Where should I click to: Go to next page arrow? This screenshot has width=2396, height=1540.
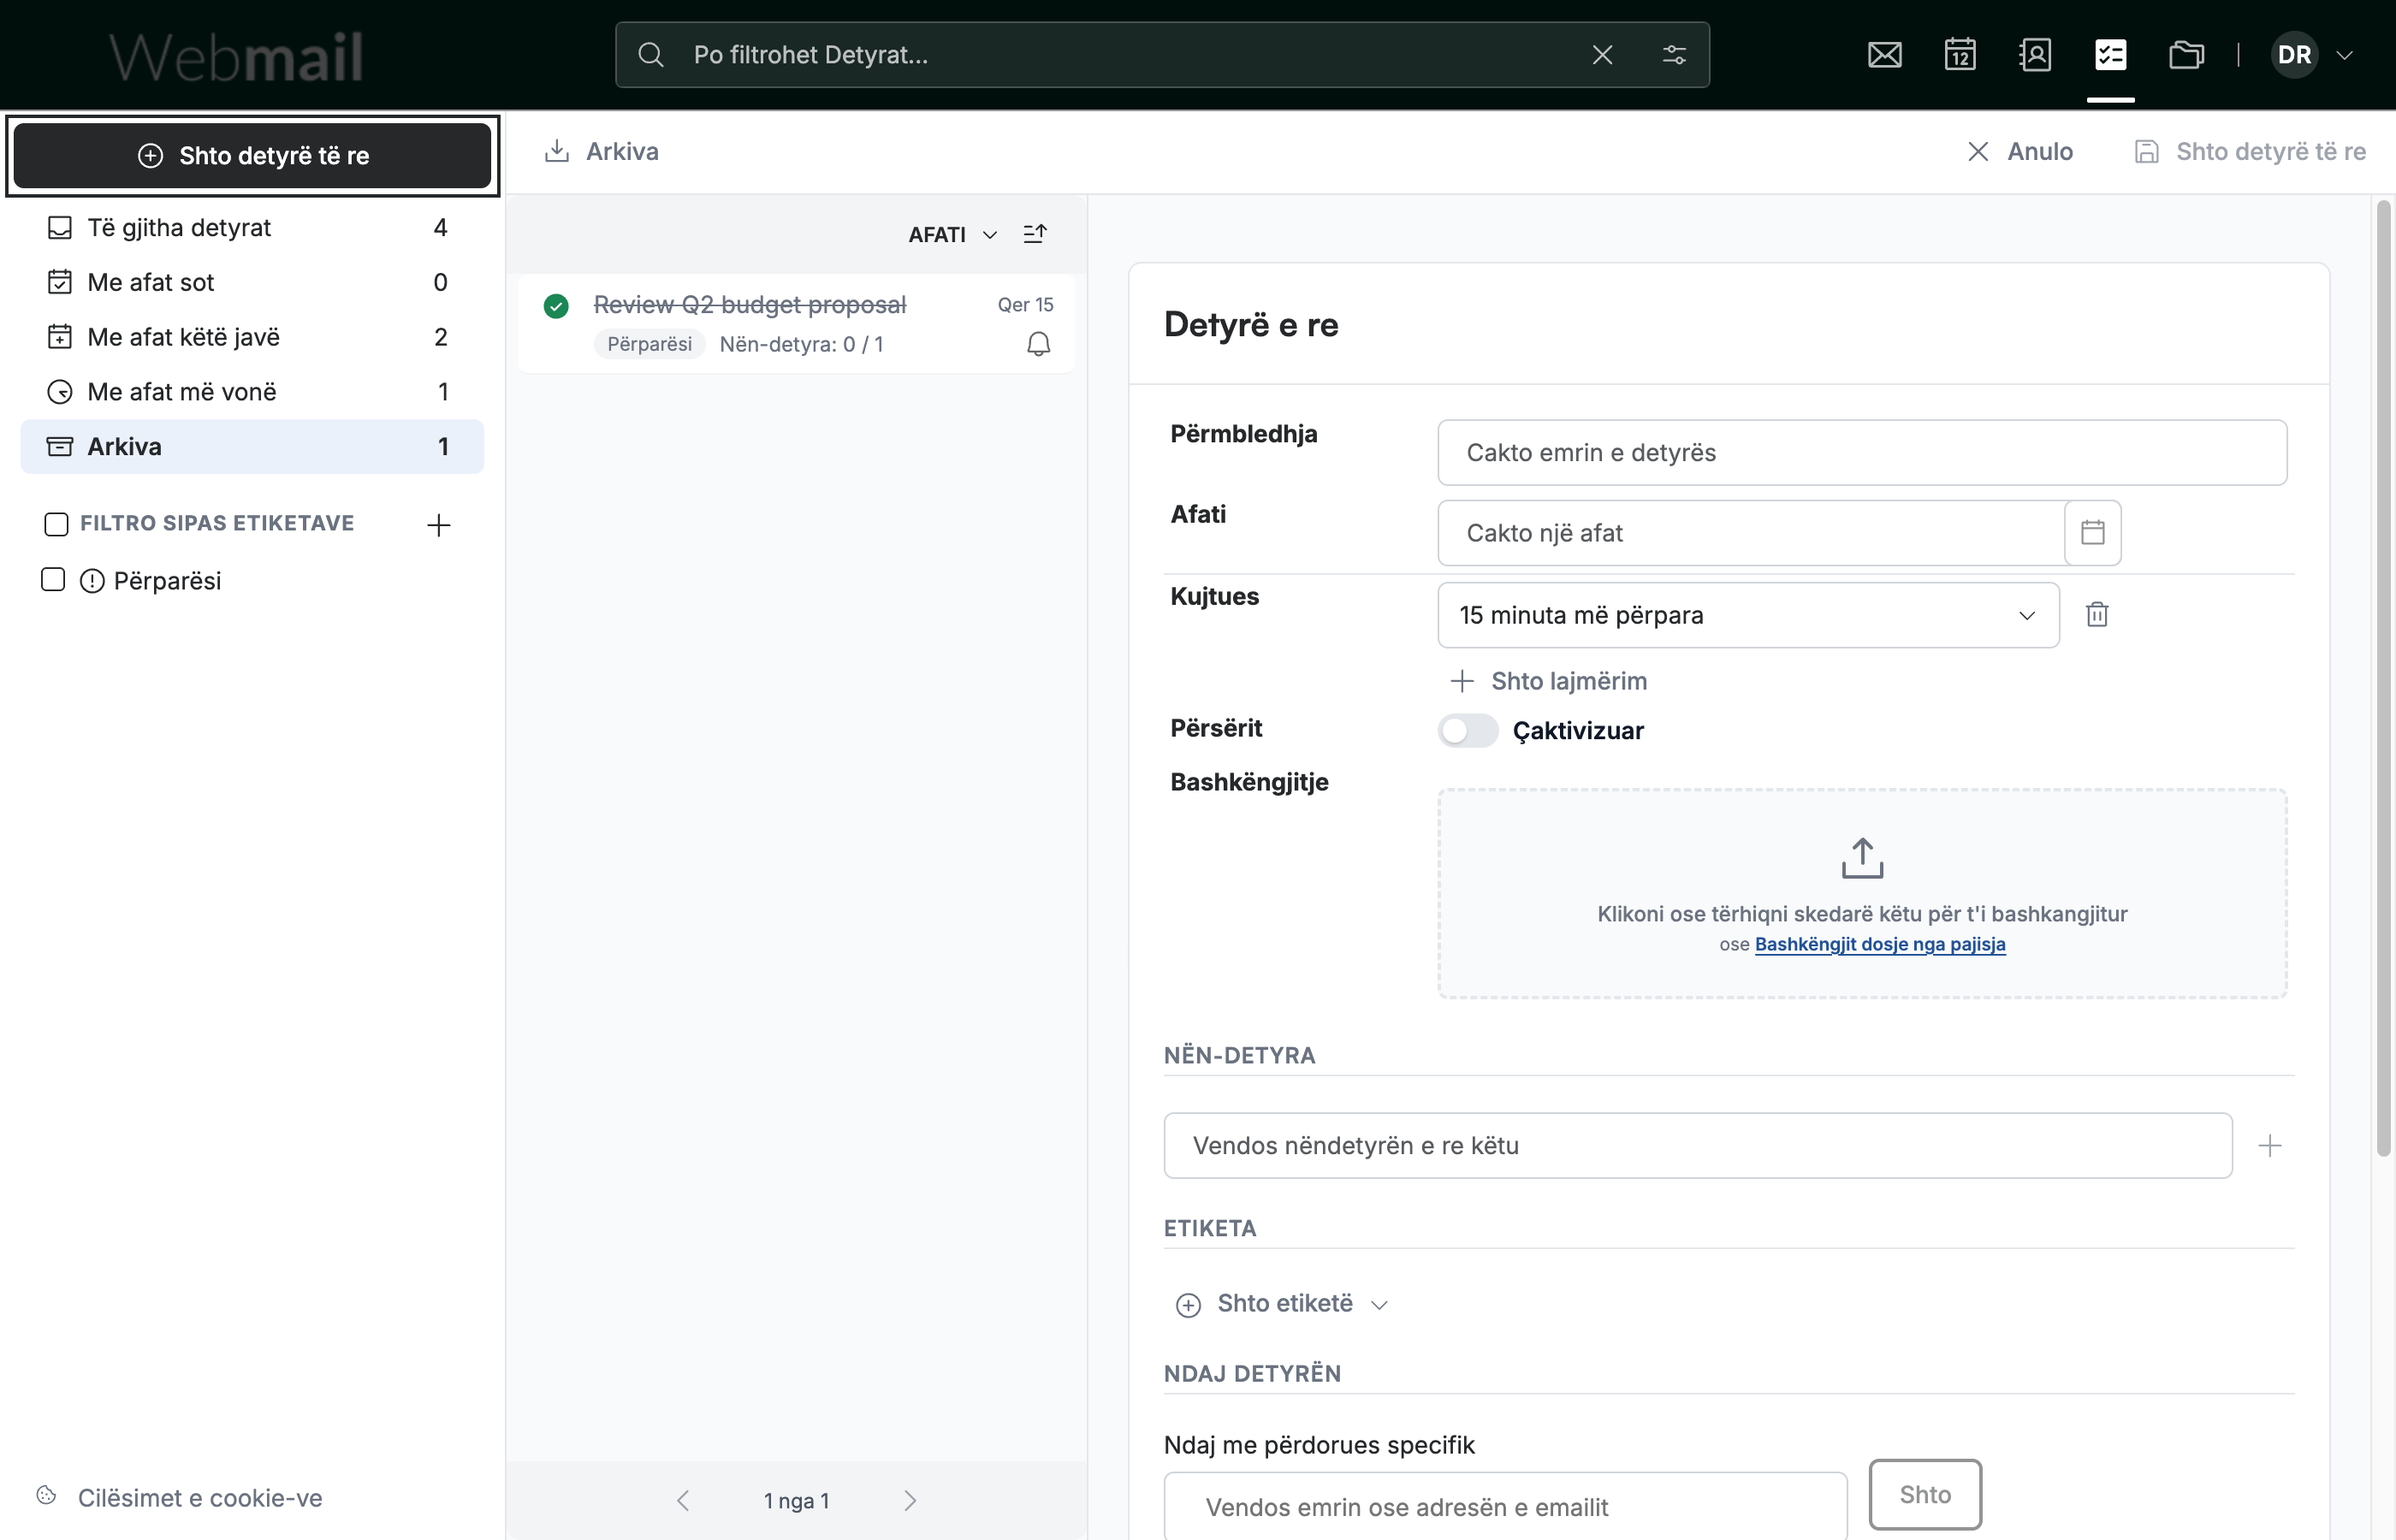pyautogui.click(x=909, y=1500)
